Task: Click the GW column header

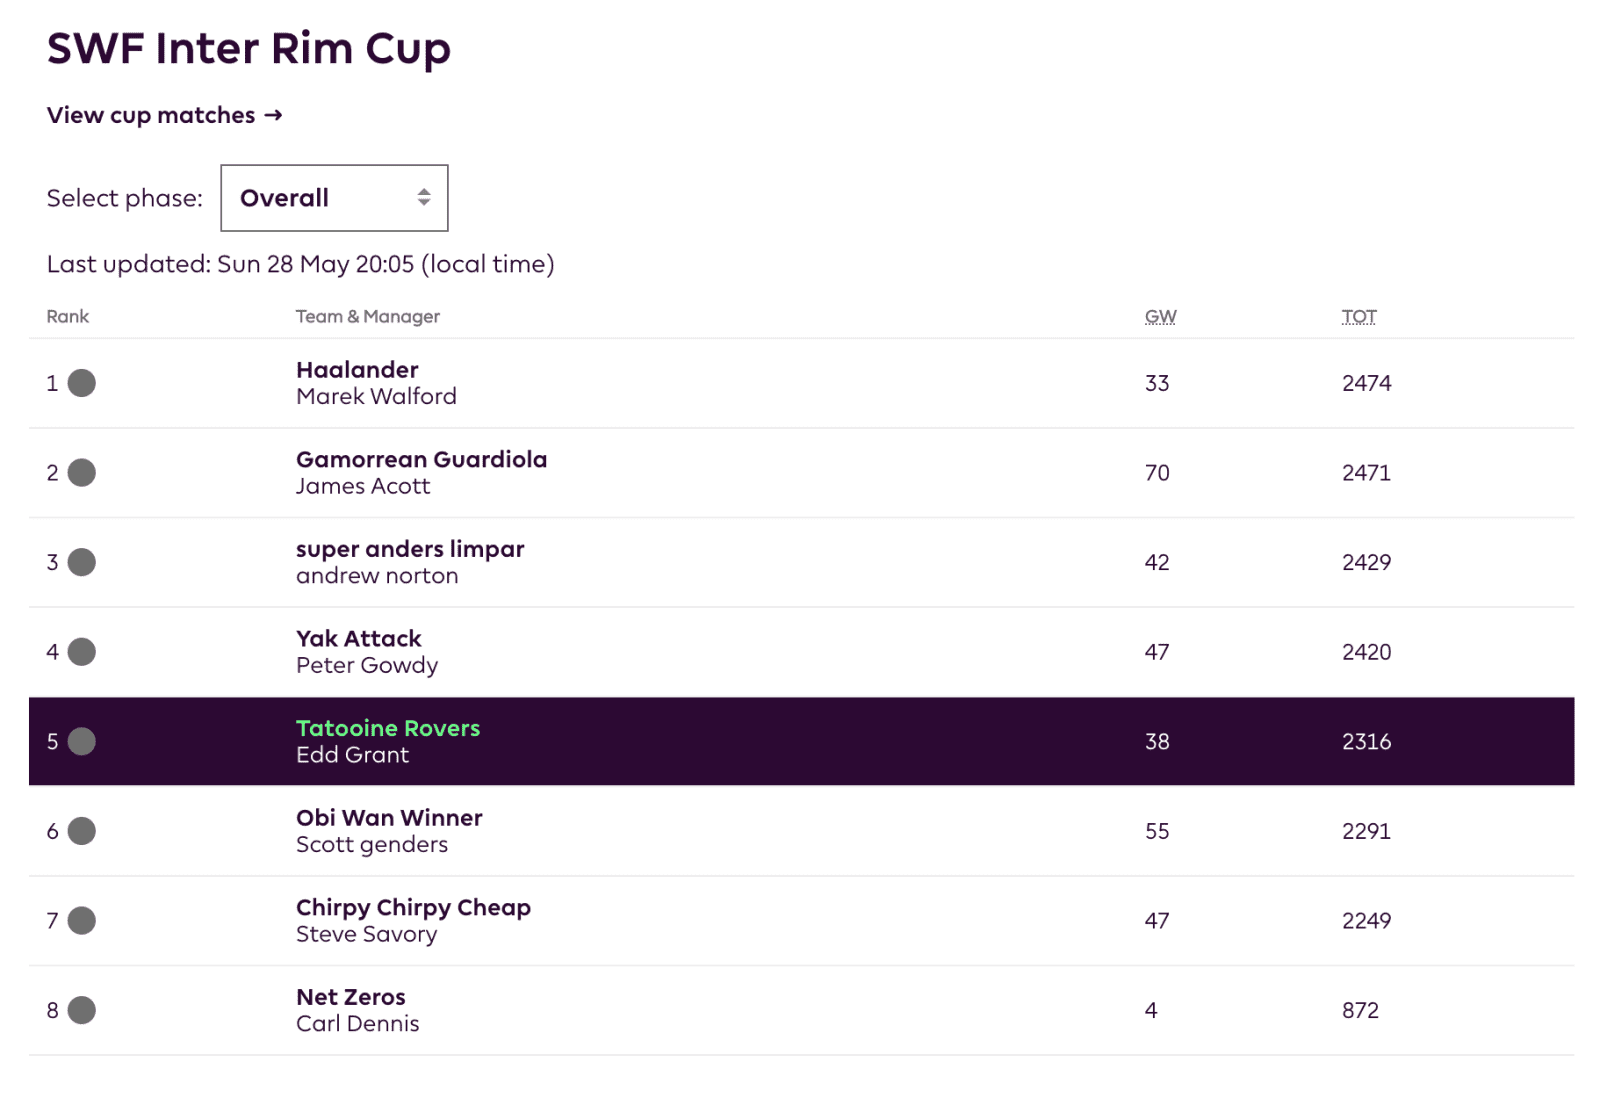Action: (1160, 317)
